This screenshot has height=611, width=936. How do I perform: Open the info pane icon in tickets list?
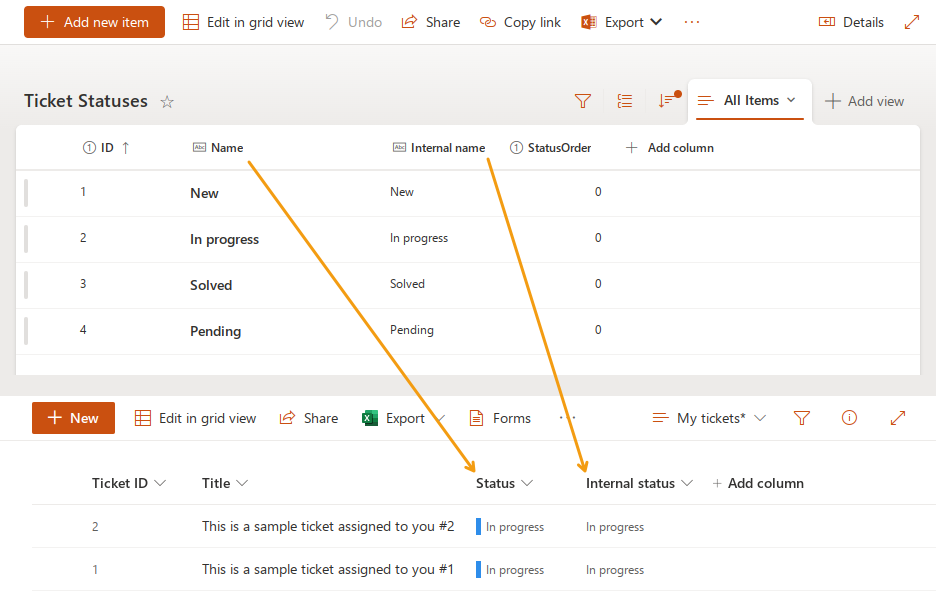[849, 418]
